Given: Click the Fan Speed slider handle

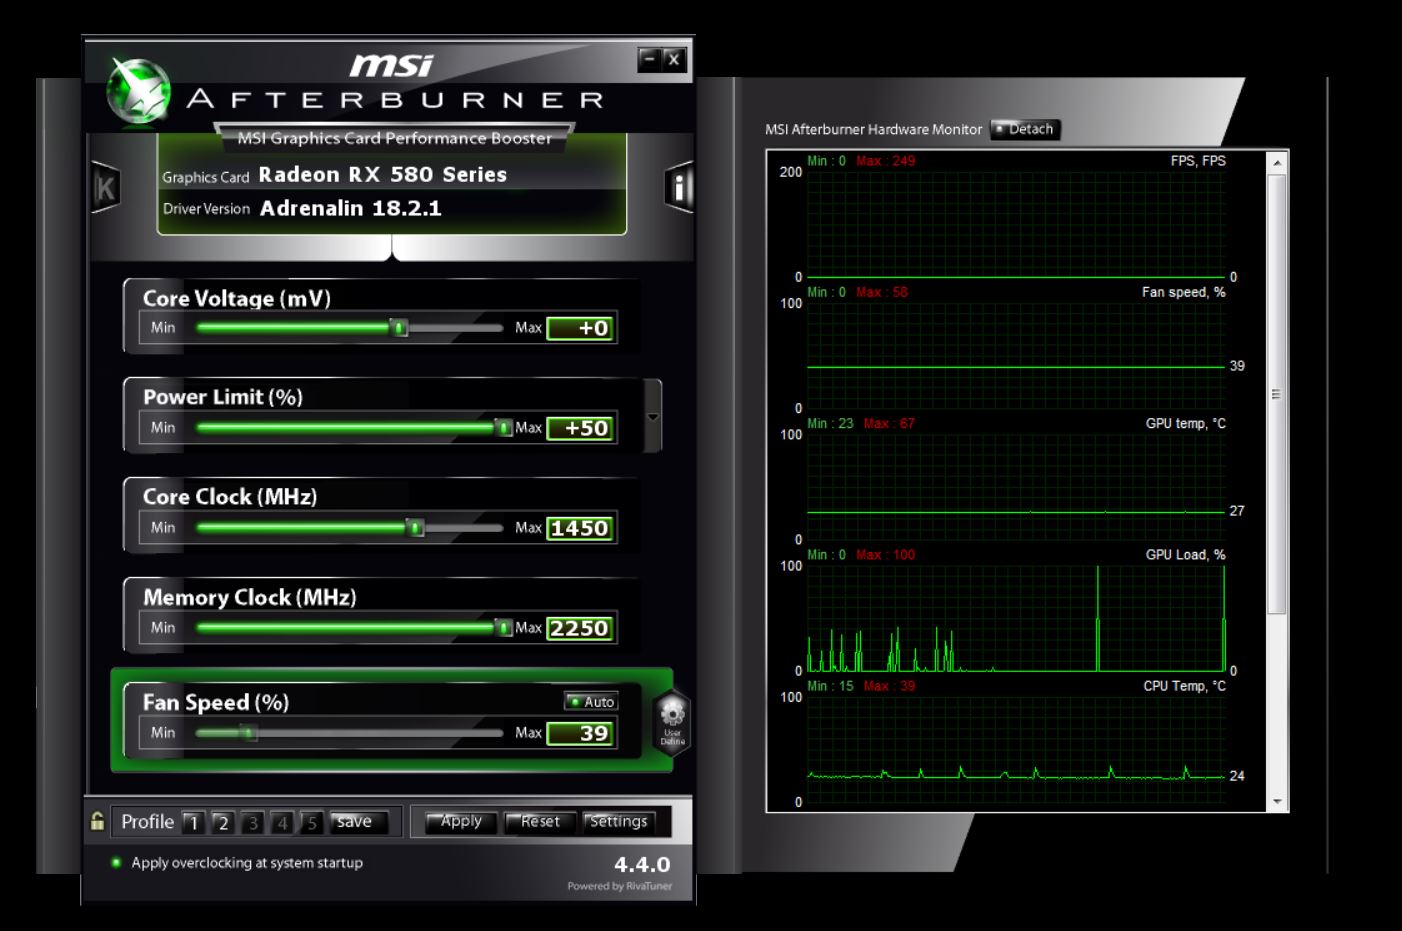Looking at the screenshot, I should pos(249,733).
